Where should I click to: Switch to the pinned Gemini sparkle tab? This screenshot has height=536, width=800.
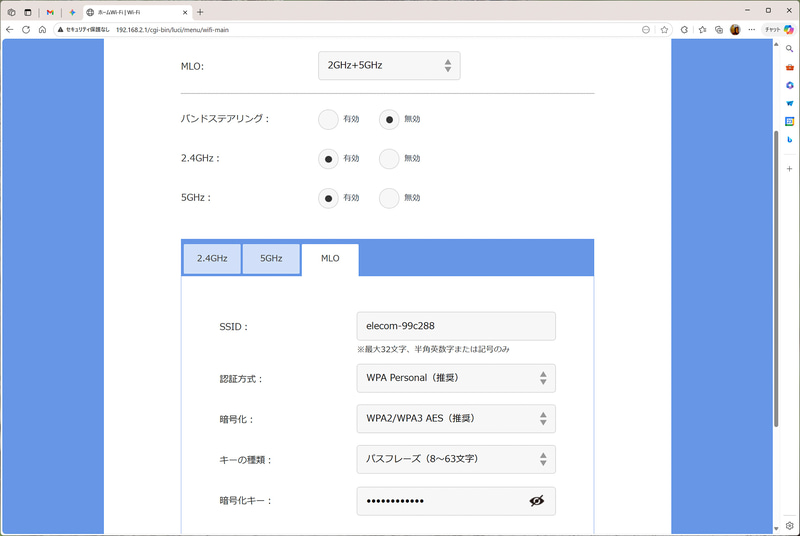point(72,12)
